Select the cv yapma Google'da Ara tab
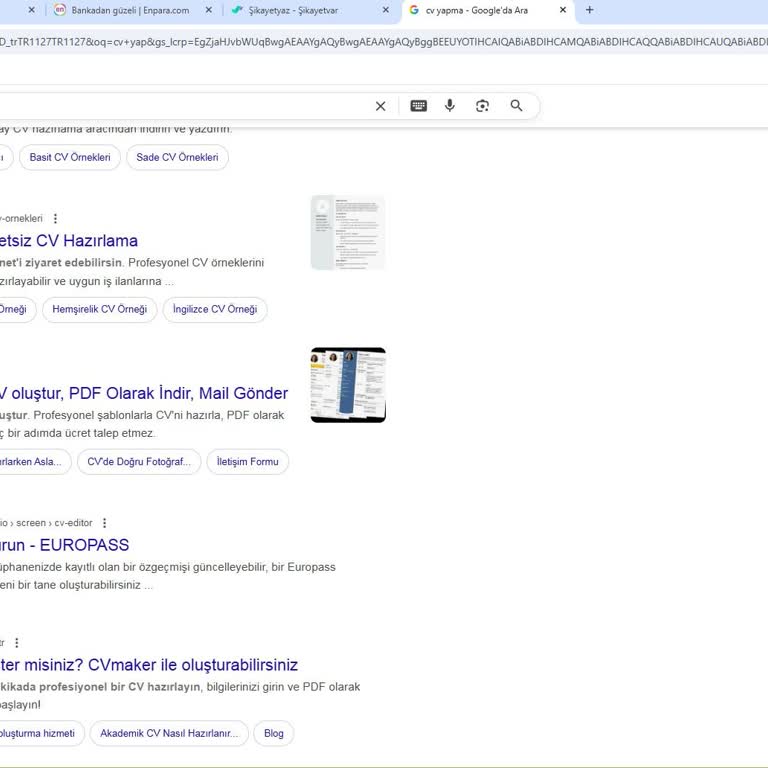 488,10
